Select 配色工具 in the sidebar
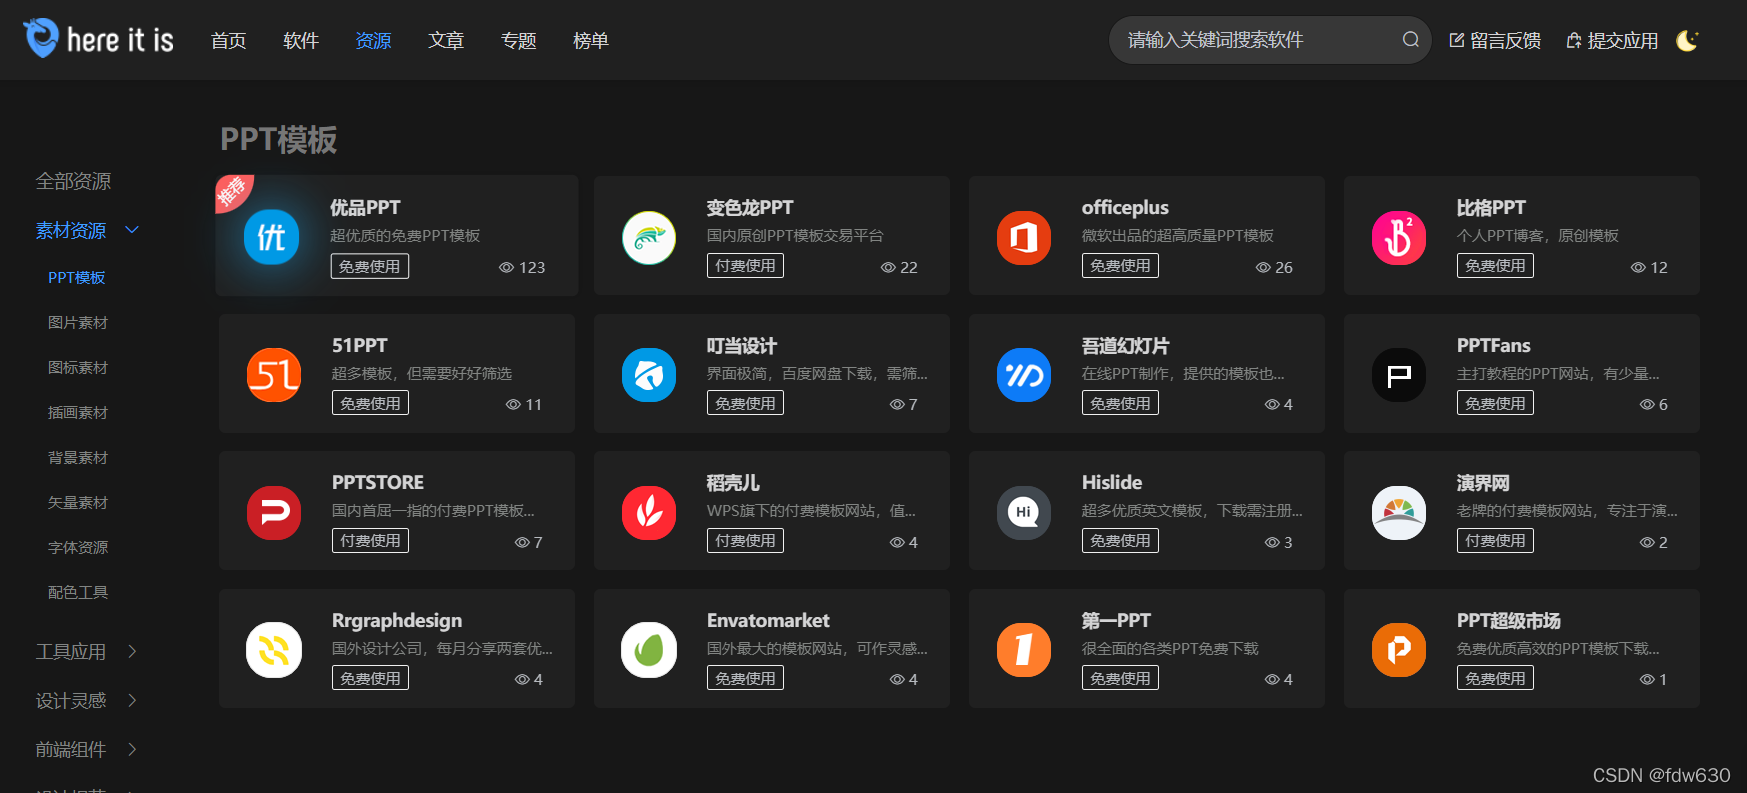This screenshot has height=793, width=1747. (78, 592)
